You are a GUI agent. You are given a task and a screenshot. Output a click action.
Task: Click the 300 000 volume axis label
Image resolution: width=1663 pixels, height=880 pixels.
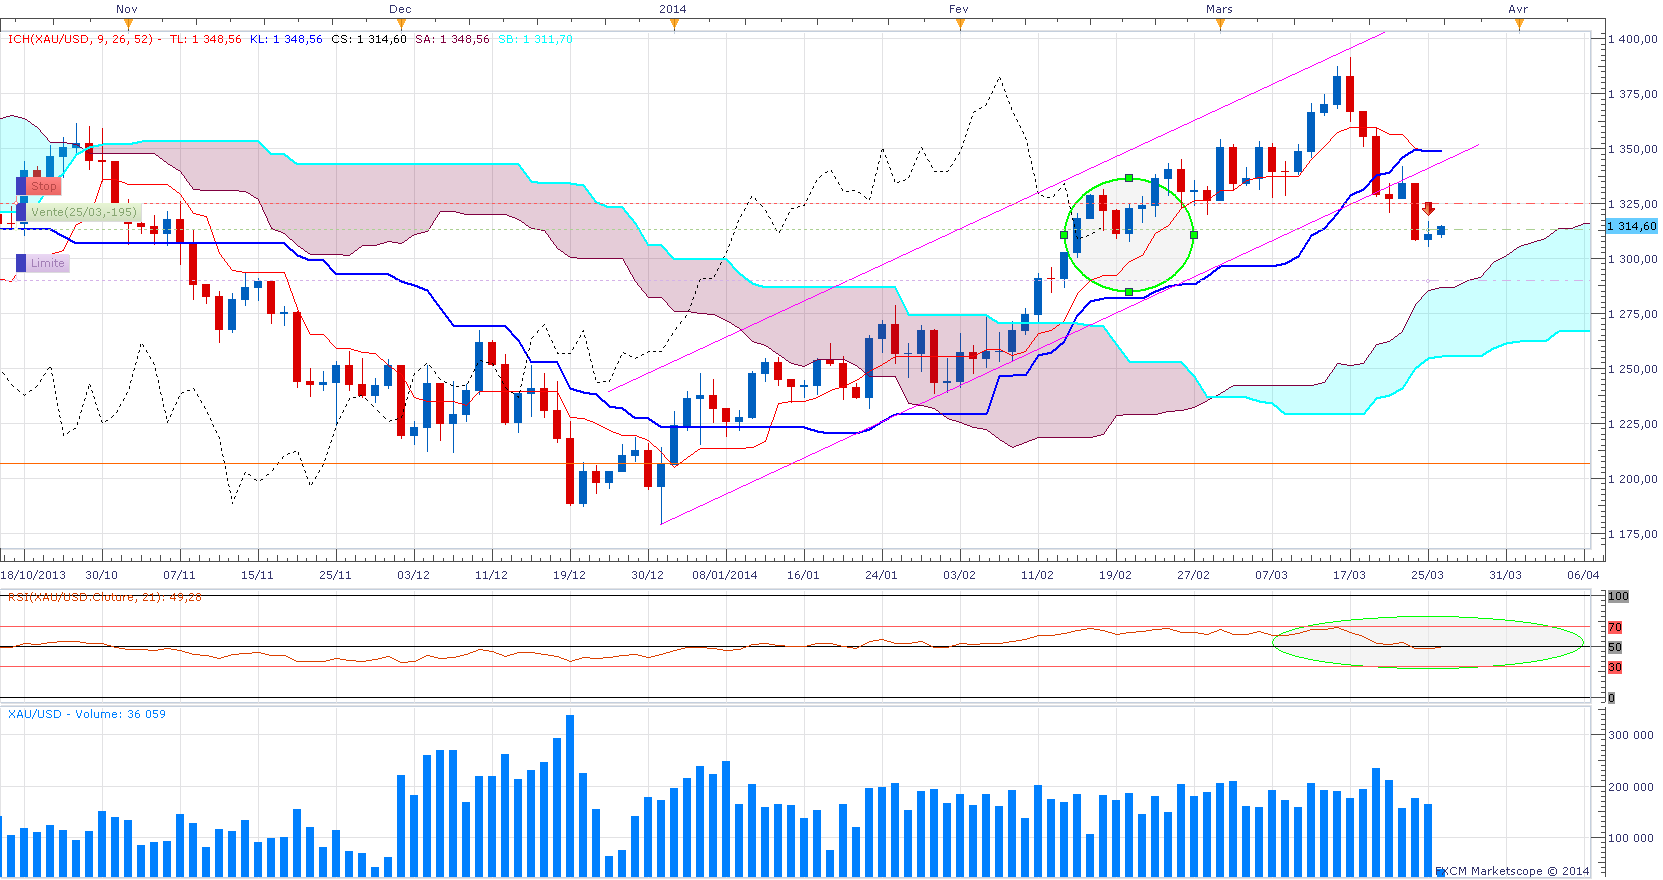(x=1631, y=735)
